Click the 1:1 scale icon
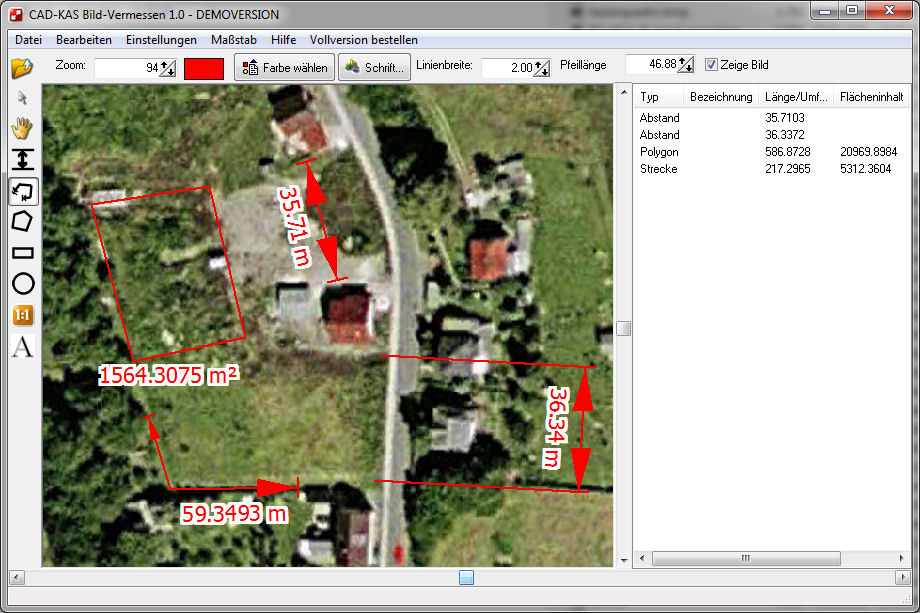The height and width of the screenshot is (613, 920). tap(22, 315)
